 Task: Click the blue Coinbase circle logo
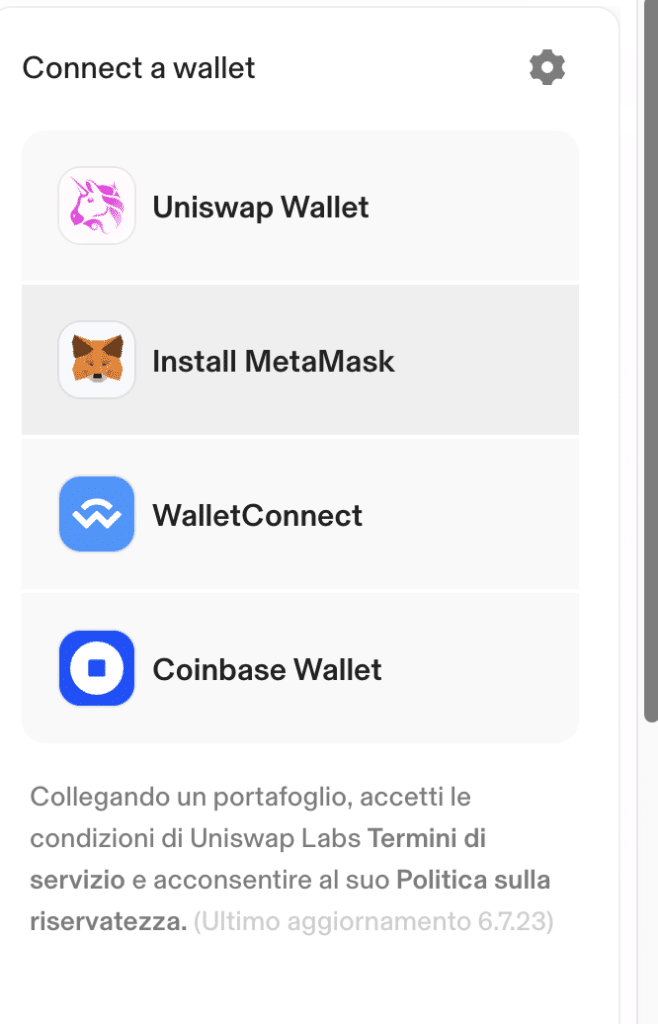click(x=96, y=668)
